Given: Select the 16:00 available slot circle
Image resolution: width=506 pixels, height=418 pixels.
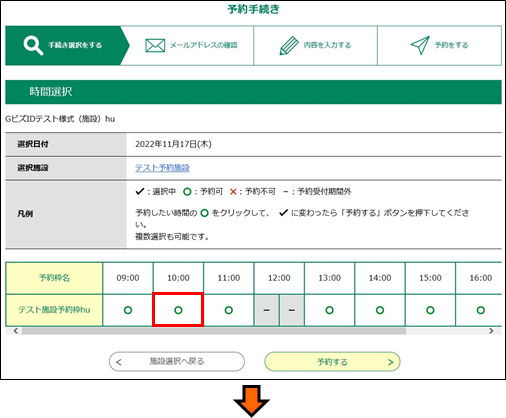Looking at the screenshot, I should [481, 310].
